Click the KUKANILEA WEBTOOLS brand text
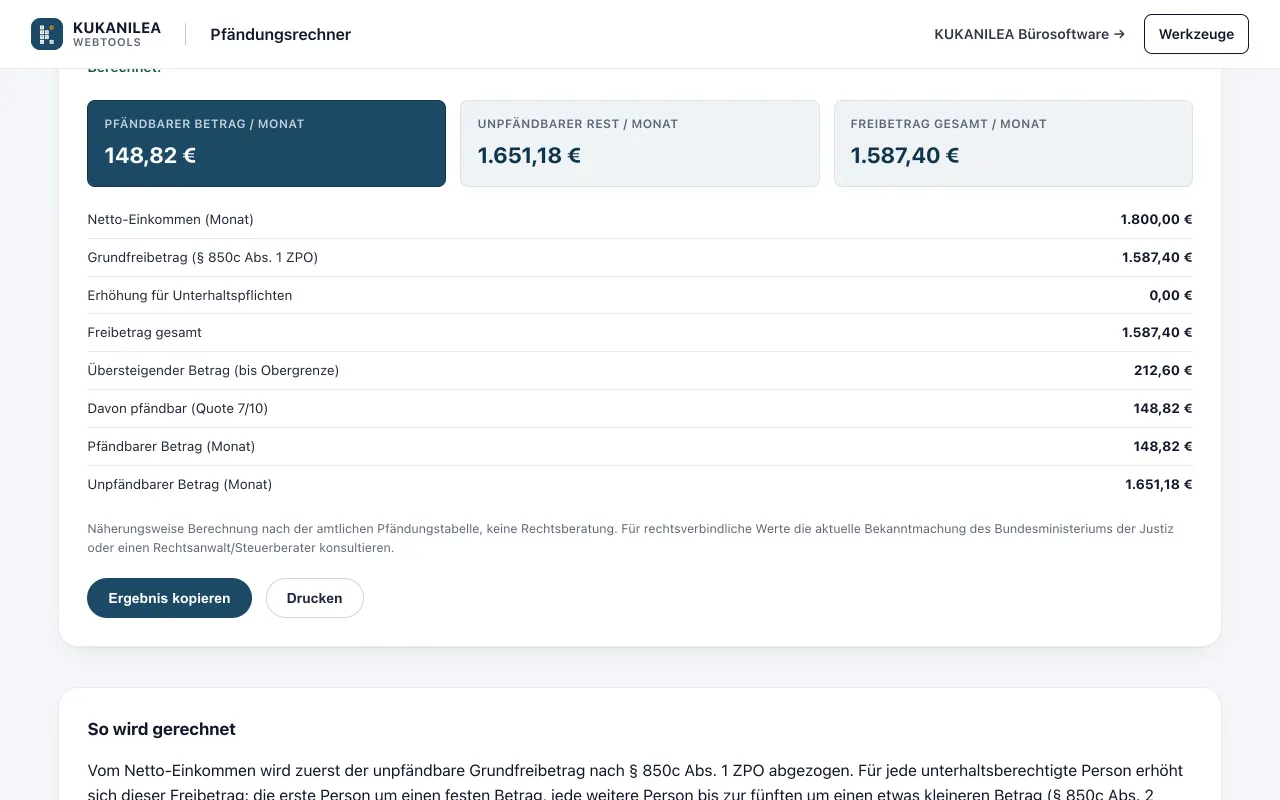The width and height of the screenshot is (1280, 800). (117, 34)
